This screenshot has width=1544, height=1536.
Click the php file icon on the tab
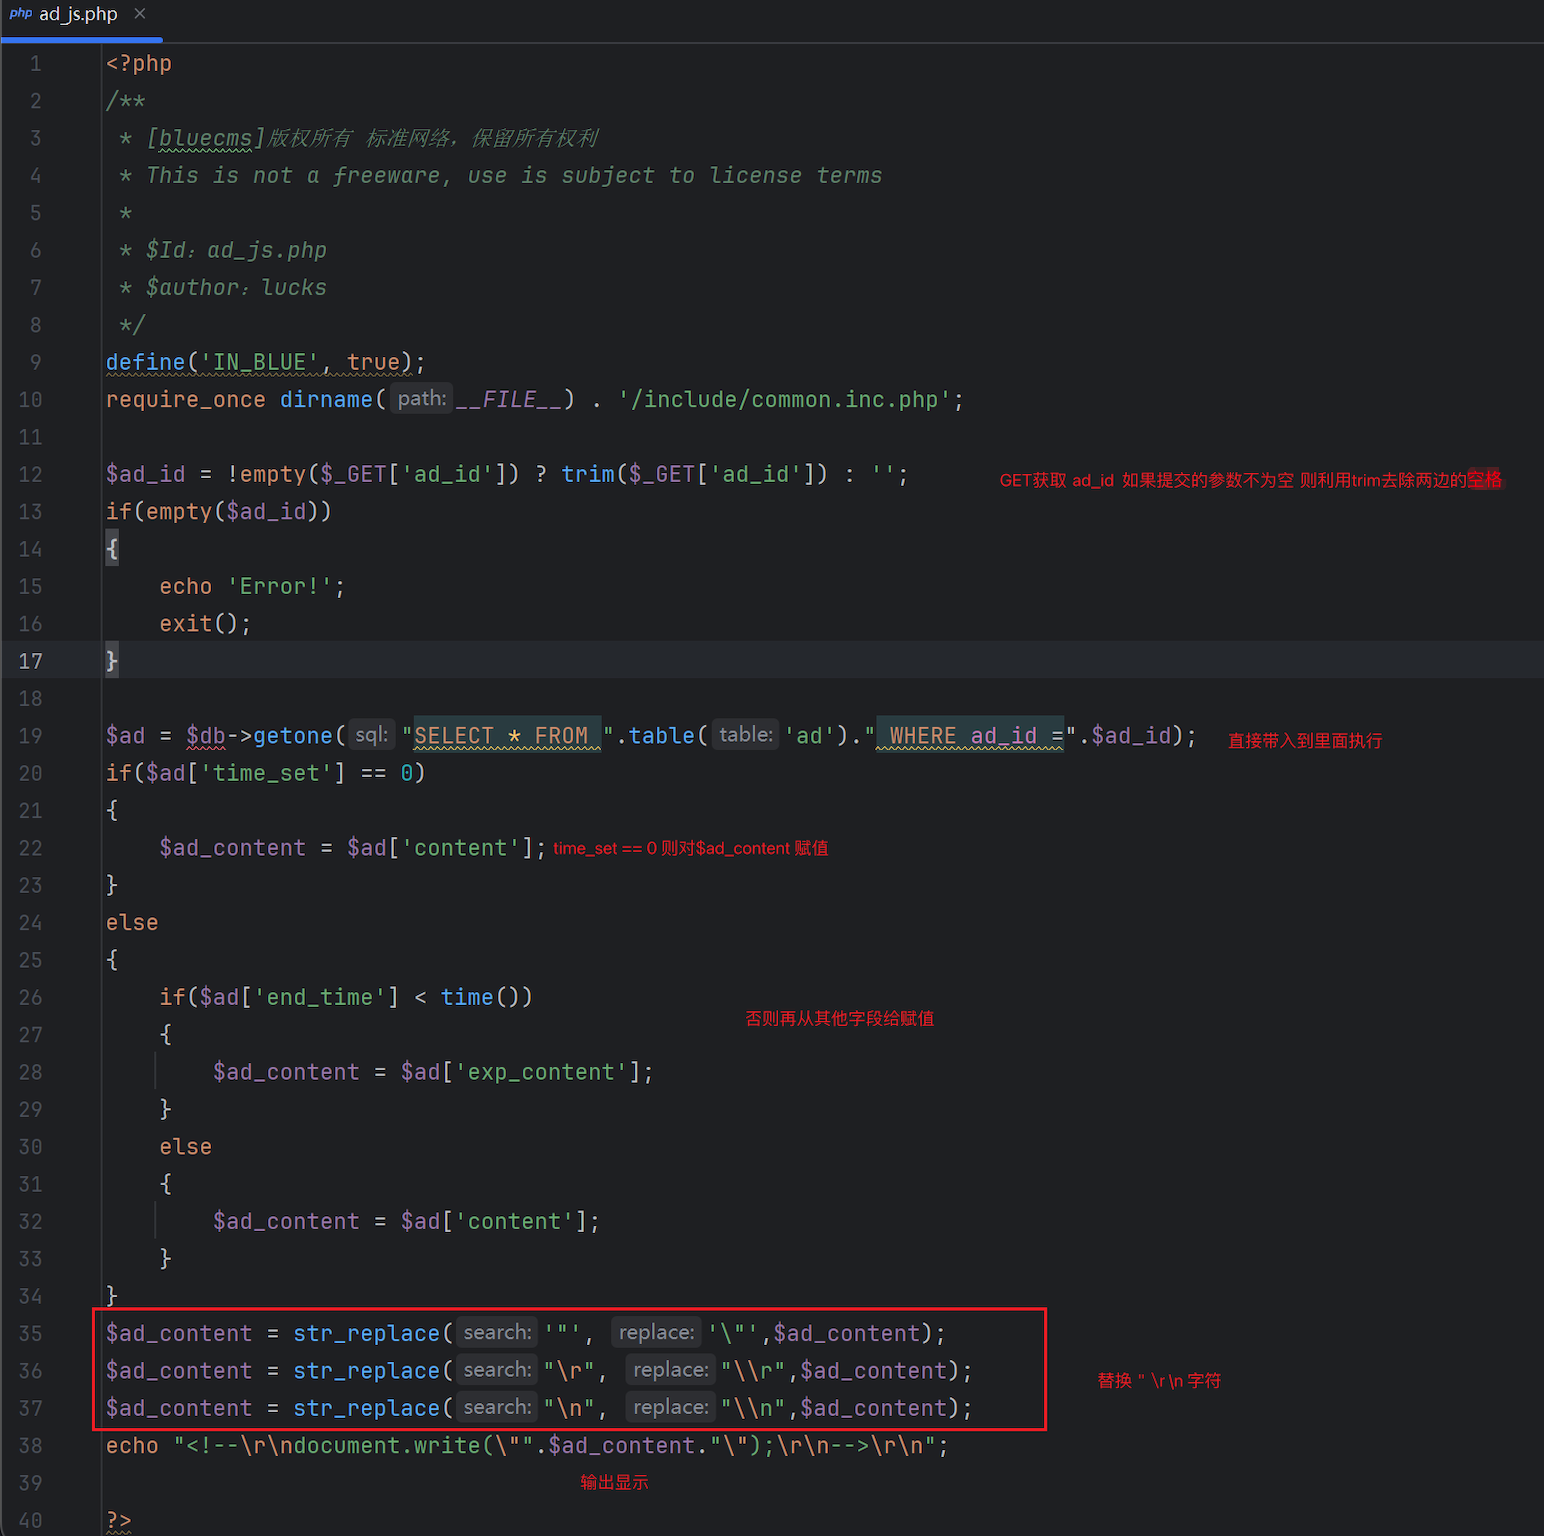coord(21,14)
